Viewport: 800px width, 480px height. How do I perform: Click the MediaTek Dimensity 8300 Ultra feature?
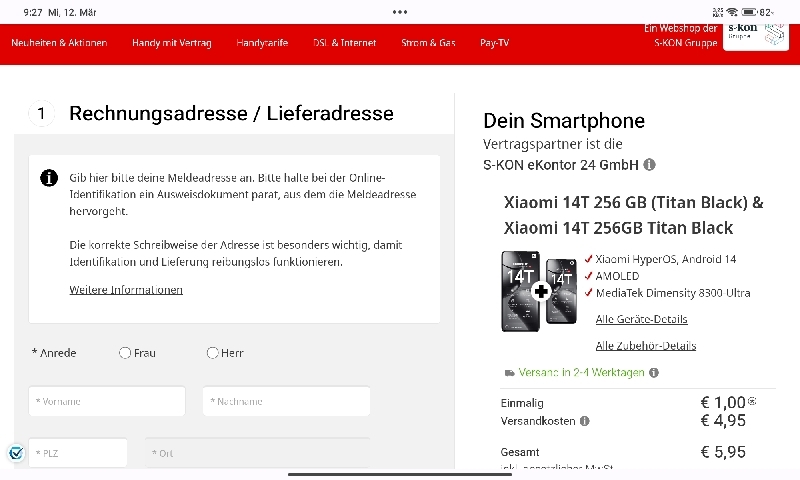coord(672,293)
